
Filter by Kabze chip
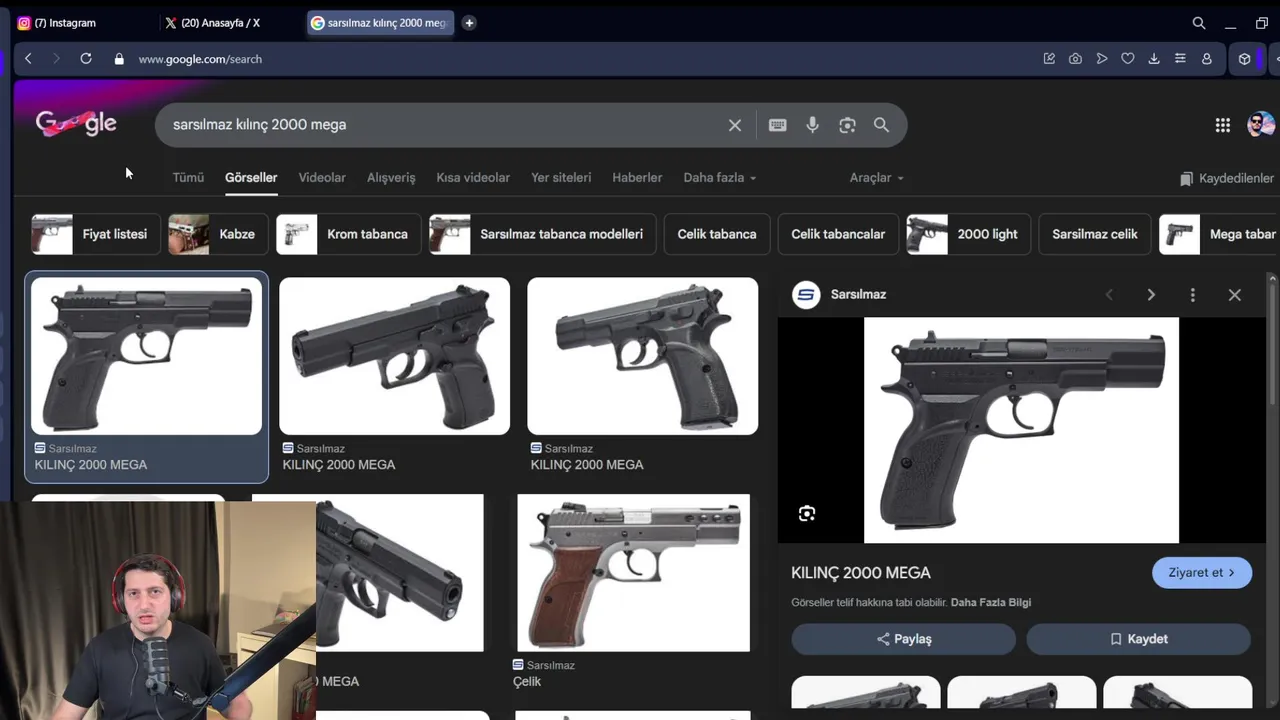point(218,234)
